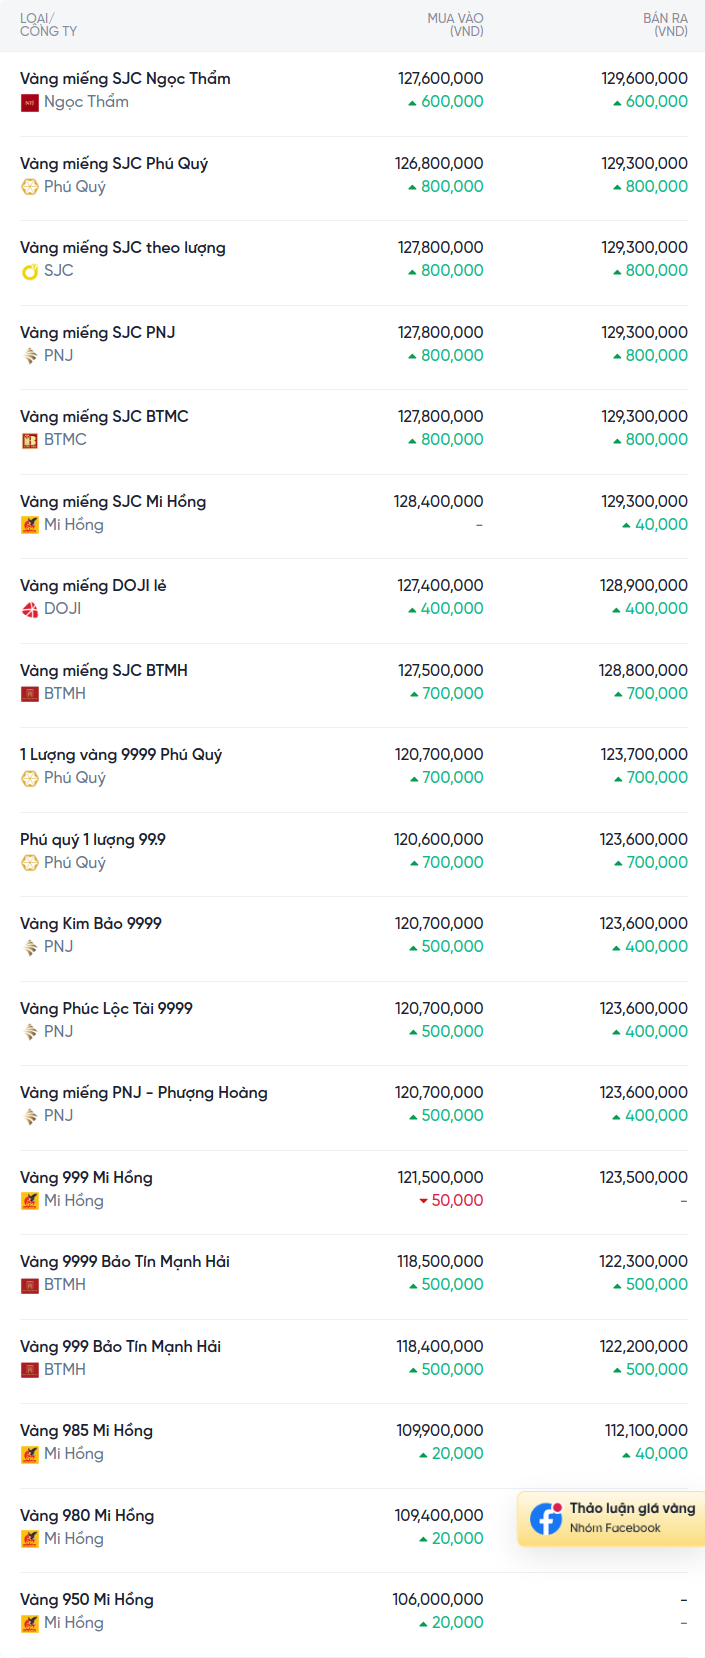The width and height of the screenshot is (705, 1658).
Task: Open Vàng 950 Mi Hồng entry
Action: click(87, 1600)
